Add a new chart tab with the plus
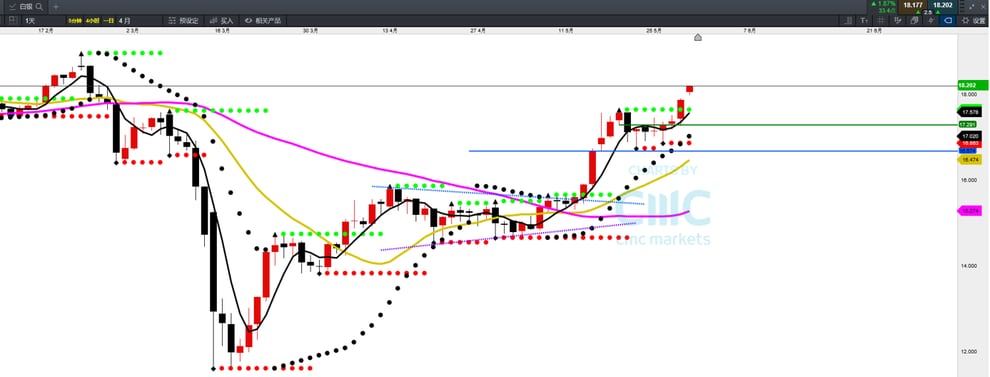 pyautogui.click(x=56, y=7)
